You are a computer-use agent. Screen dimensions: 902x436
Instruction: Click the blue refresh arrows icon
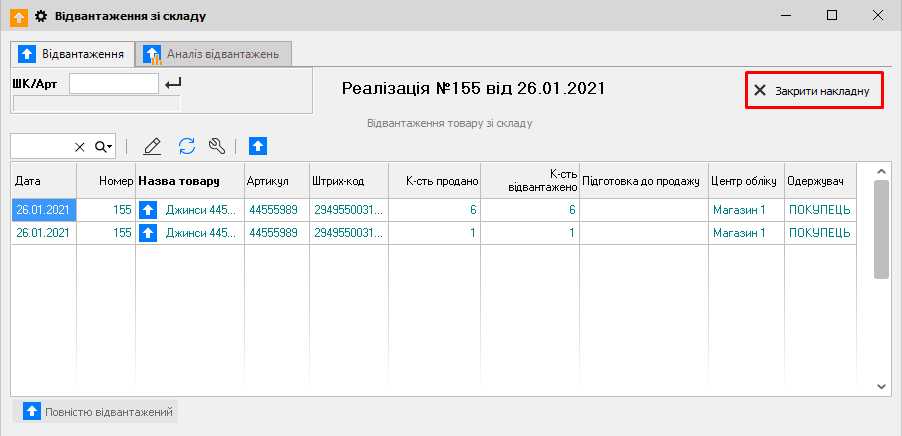[x=186, y=146]
